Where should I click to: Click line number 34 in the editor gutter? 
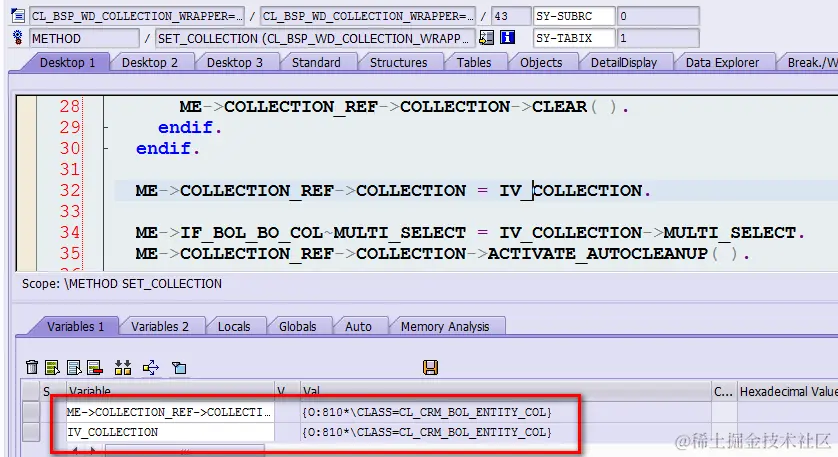click(69, 233)
